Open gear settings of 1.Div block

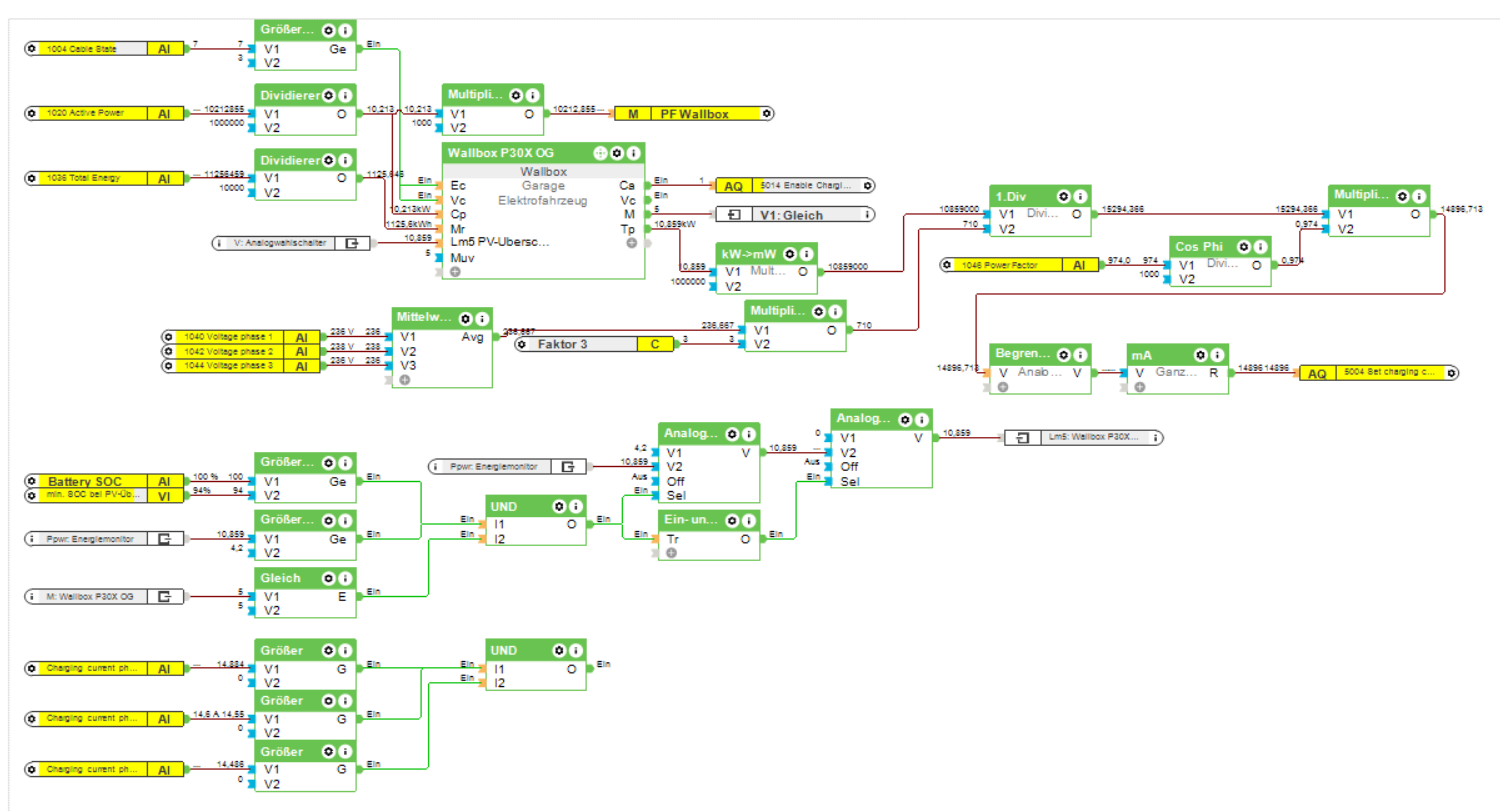(x=1064, y=196)
